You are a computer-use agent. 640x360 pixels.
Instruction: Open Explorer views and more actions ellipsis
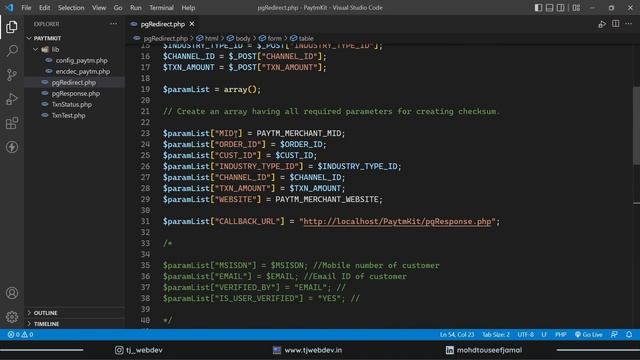(x=113, y=24)
